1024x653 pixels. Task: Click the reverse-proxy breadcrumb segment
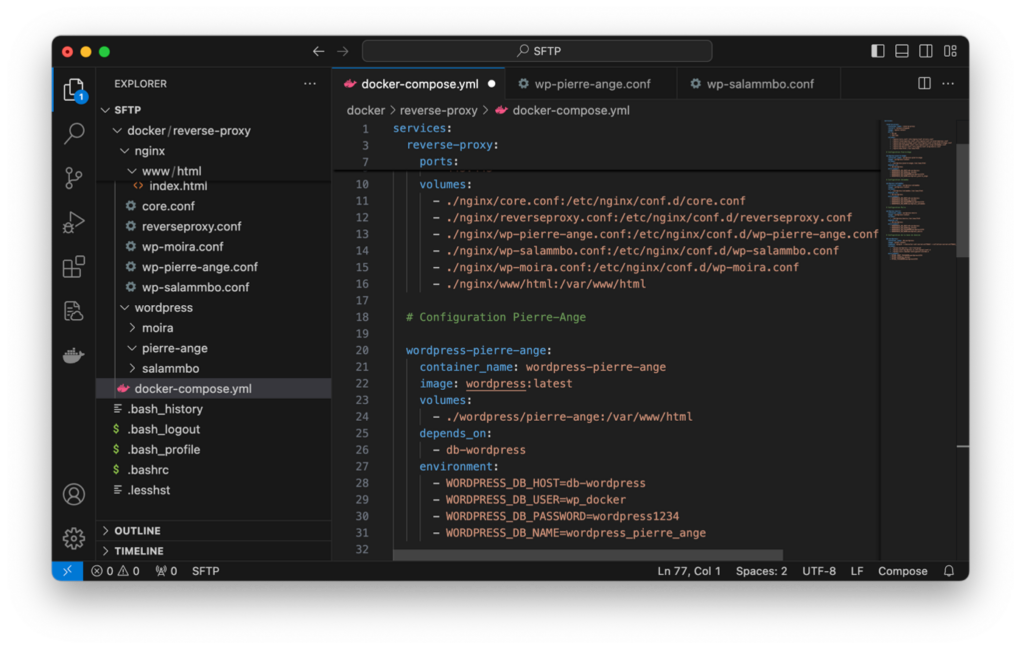tap(438, 110)
